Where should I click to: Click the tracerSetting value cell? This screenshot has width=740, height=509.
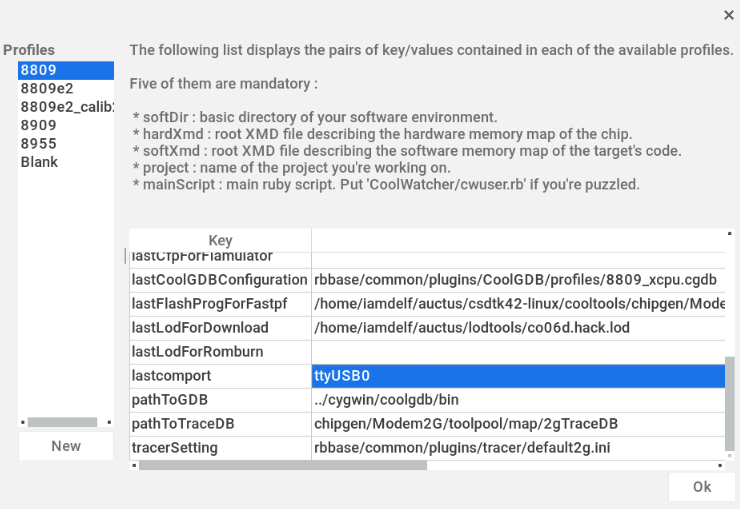518,448
